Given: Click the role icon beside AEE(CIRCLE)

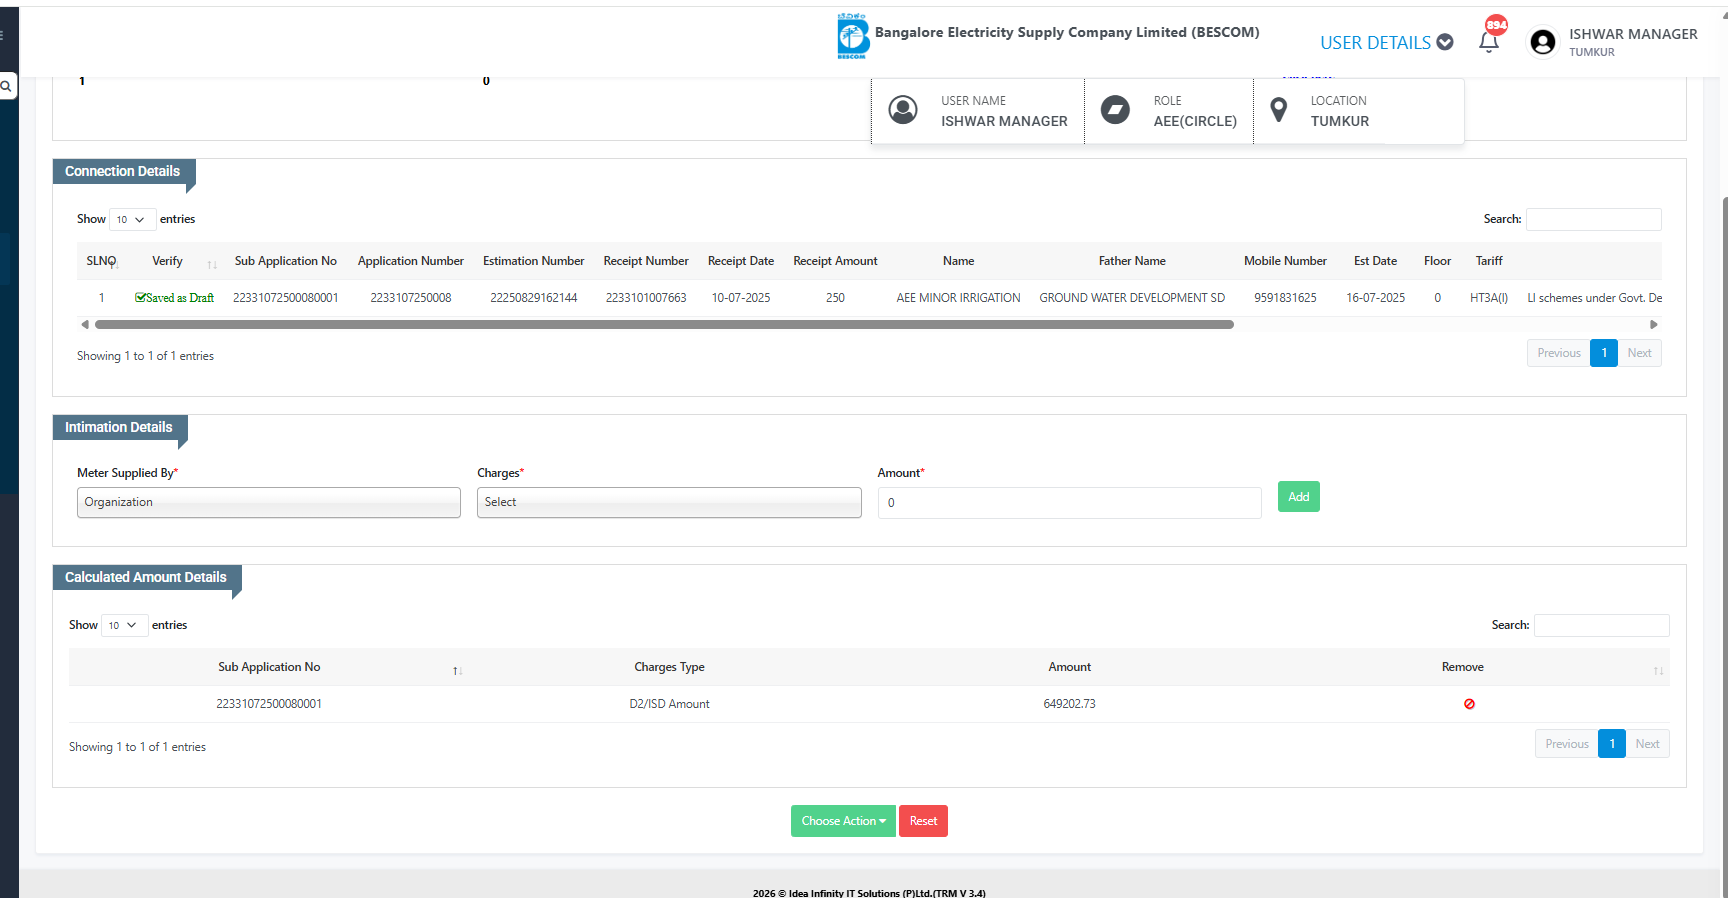Looking at the screenshot, I should click(x=1115, y=110).
